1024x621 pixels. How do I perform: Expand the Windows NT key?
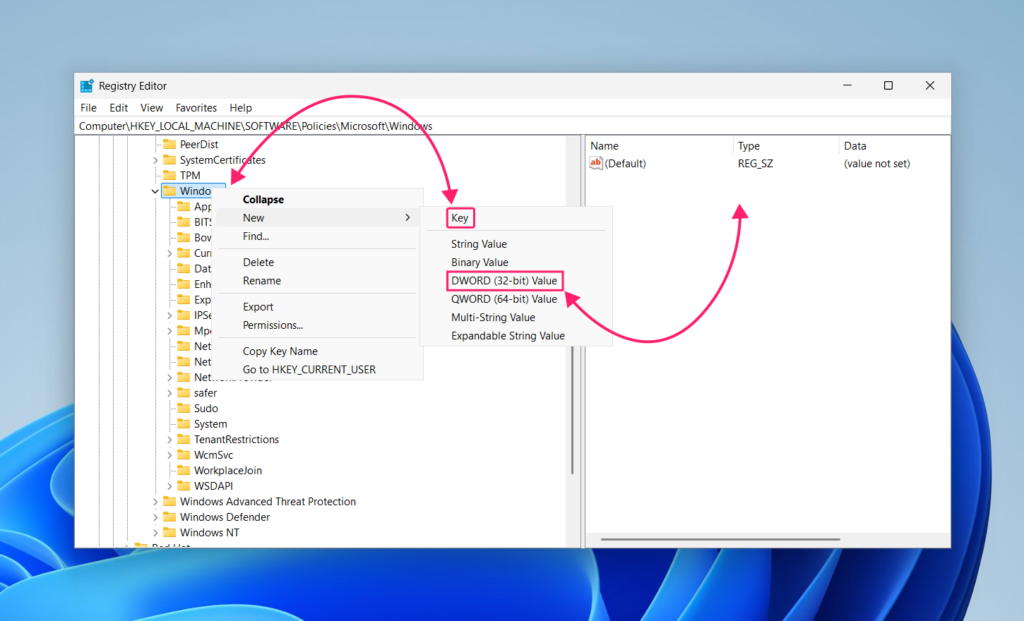click(x=155, y=533)
